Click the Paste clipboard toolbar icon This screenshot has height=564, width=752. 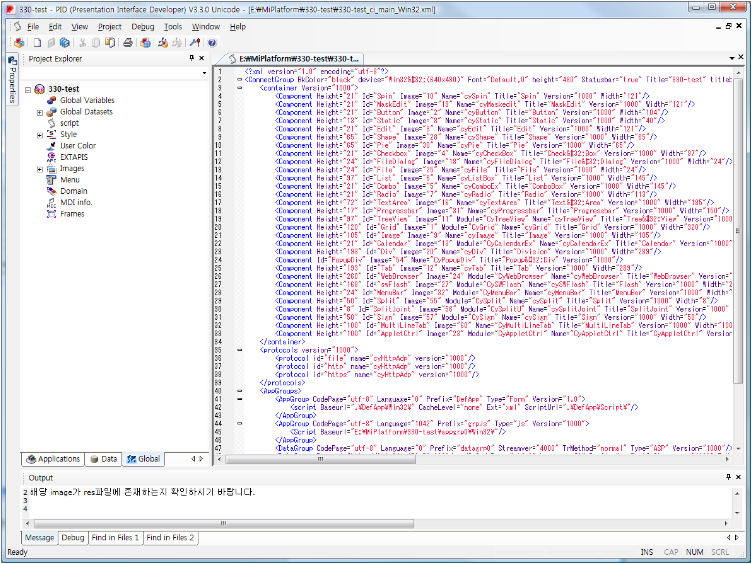pyautogui.click(x=109, y=43)
